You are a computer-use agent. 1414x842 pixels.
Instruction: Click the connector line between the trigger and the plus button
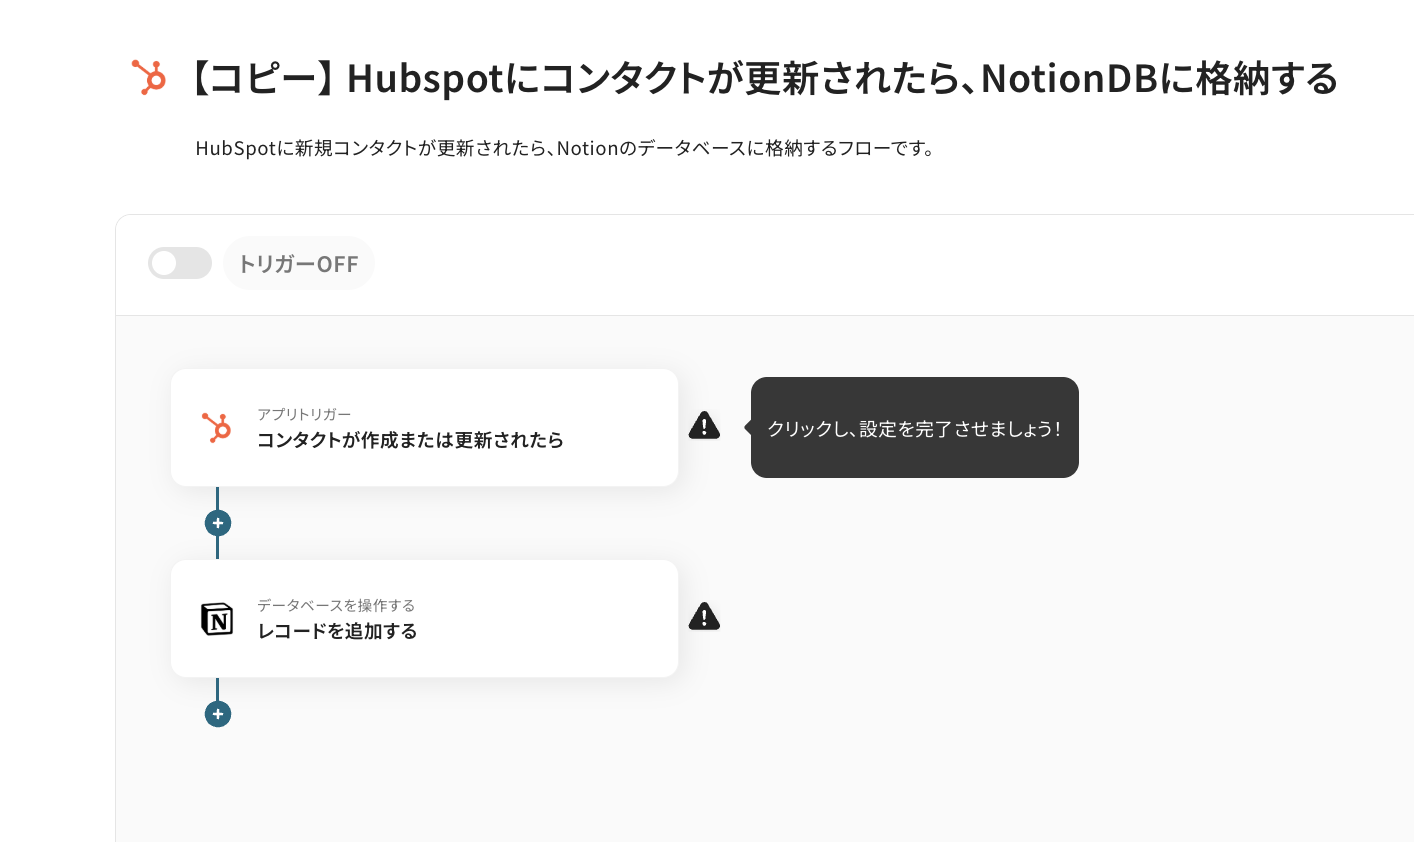click(x=217, y=498)
